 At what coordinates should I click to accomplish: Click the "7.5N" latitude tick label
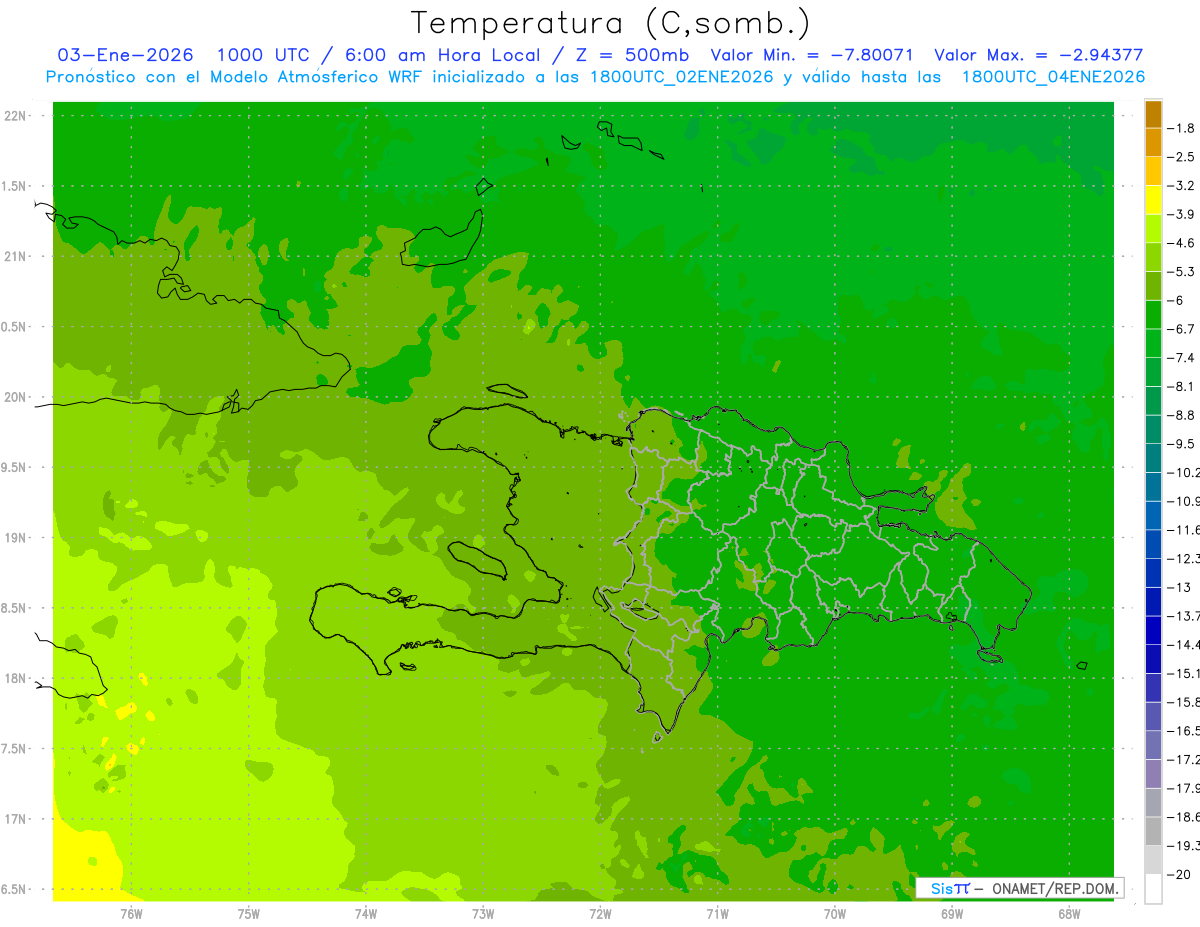click(x=15, y=749)
